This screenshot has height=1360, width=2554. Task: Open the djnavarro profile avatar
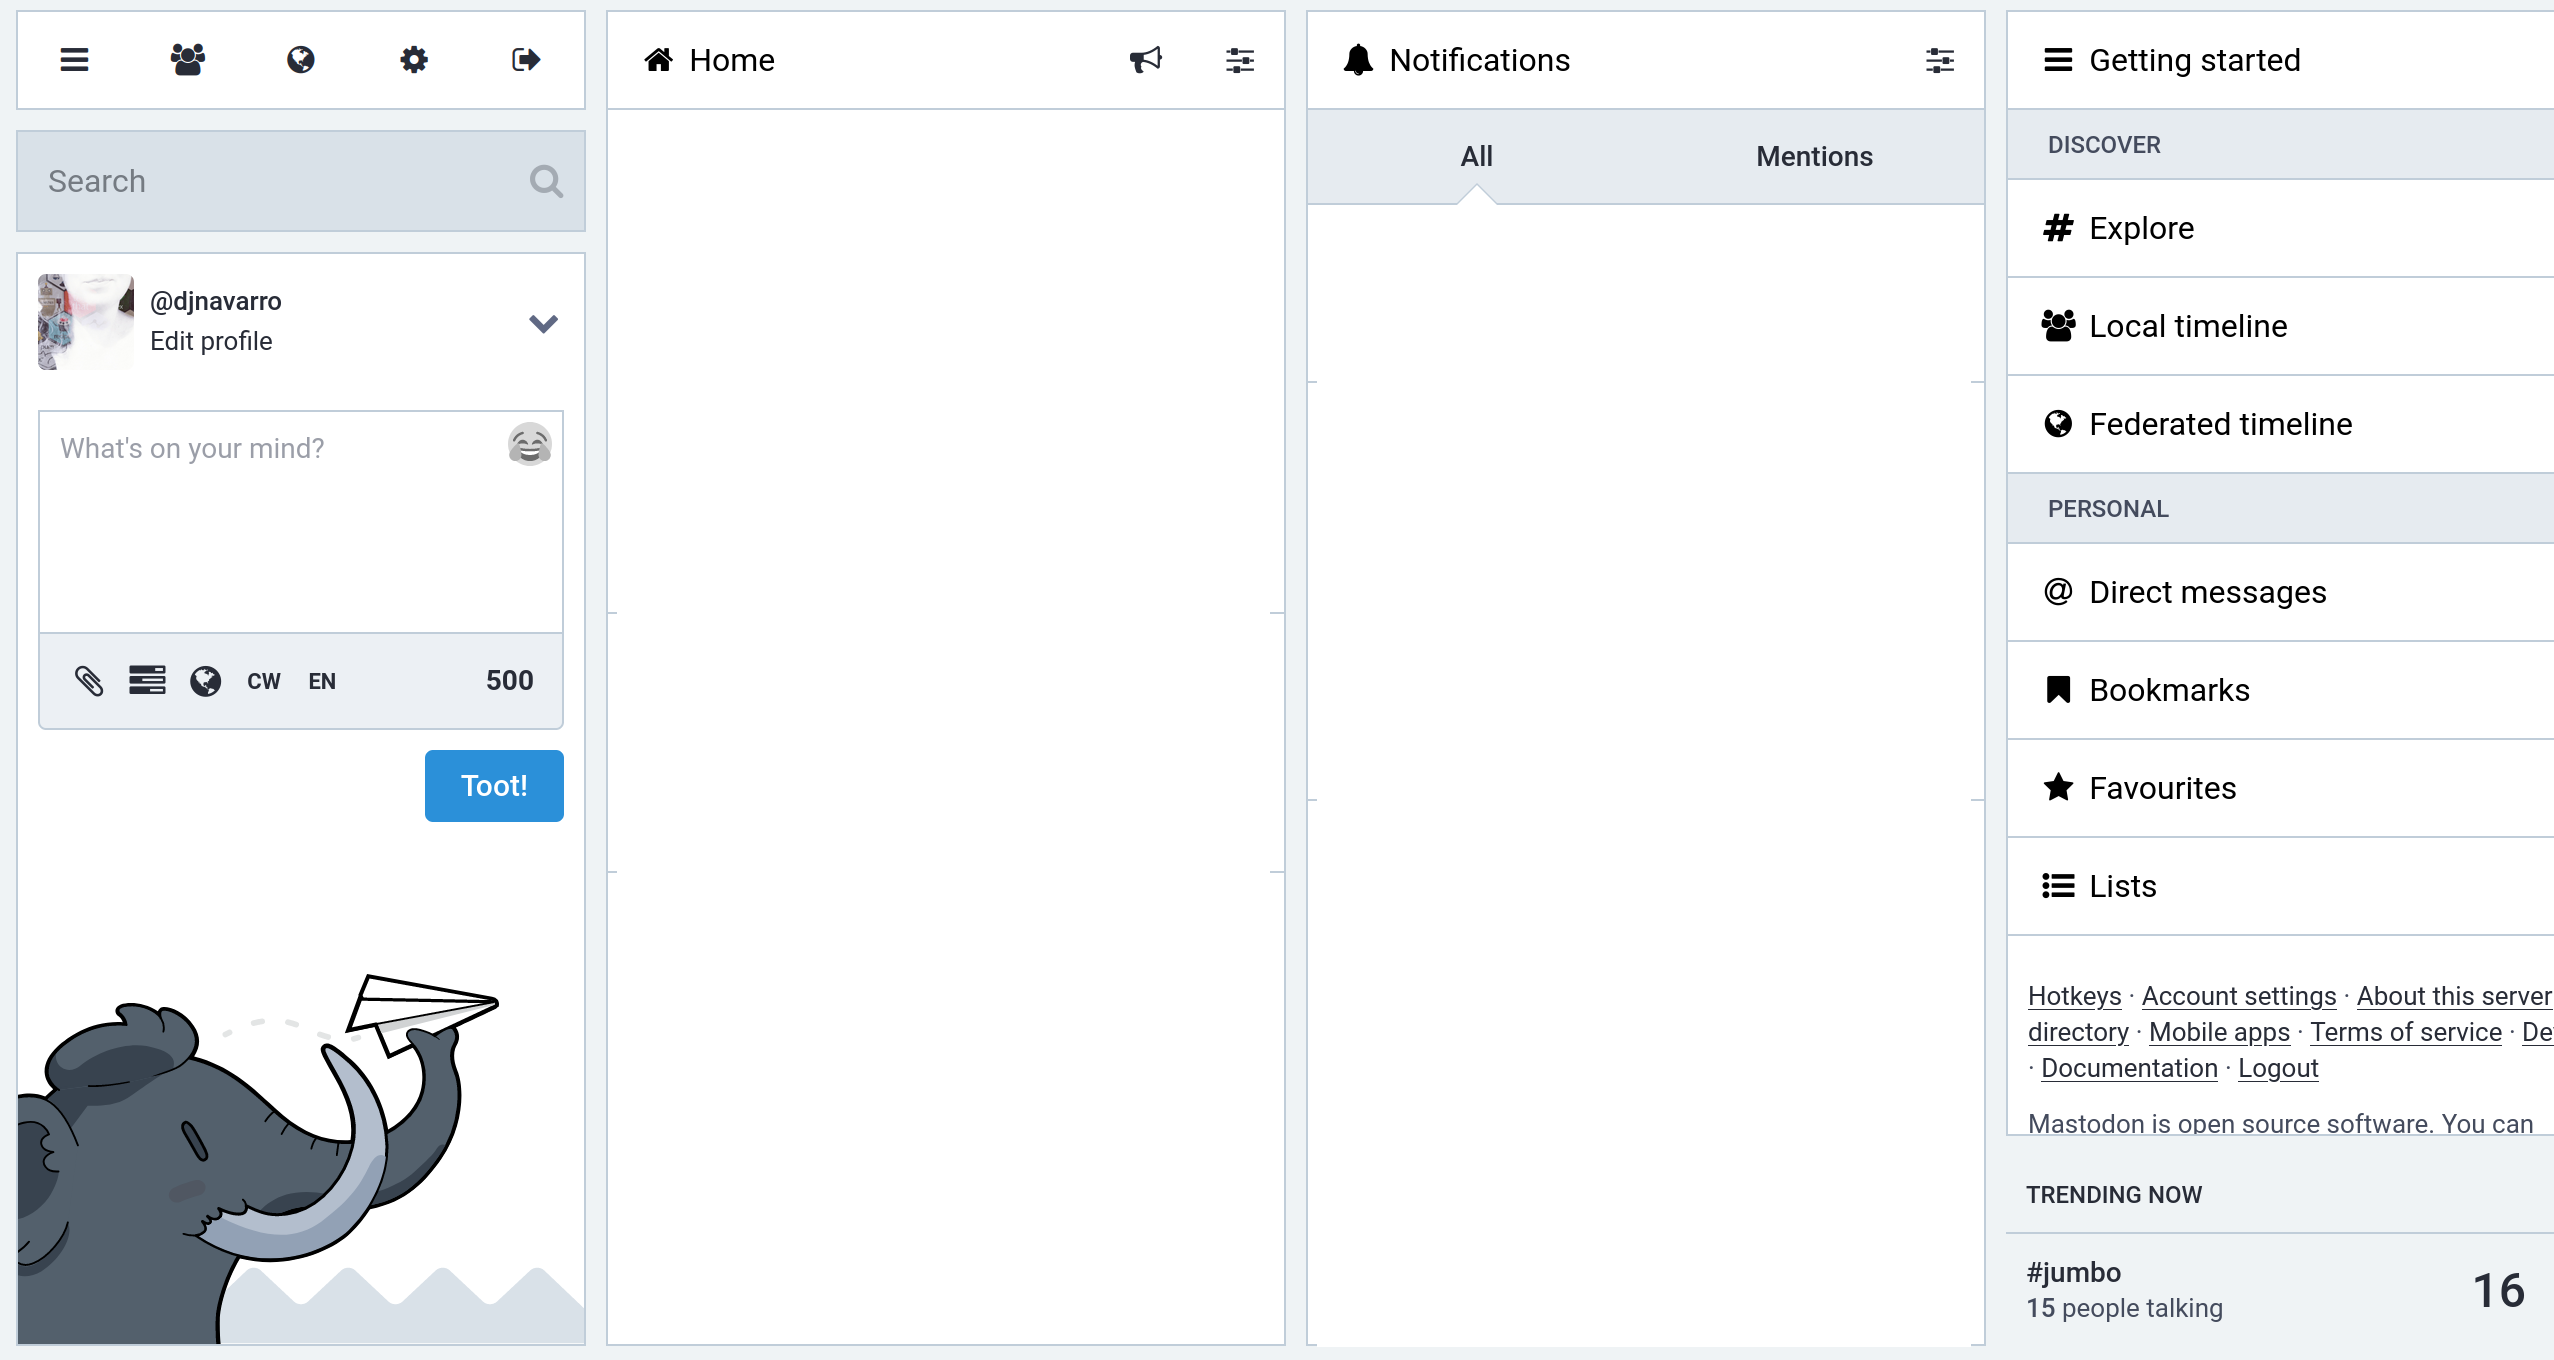tap(86, 322)
